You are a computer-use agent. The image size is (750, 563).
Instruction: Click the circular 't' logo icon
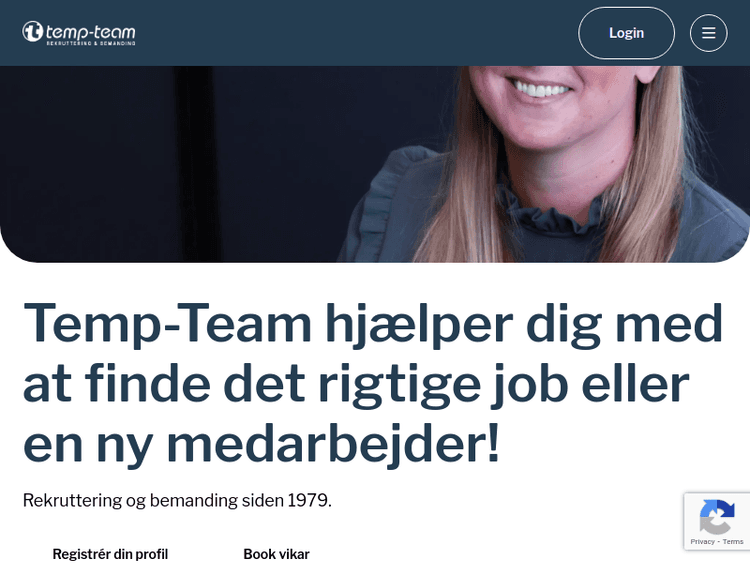click(33, 32)
